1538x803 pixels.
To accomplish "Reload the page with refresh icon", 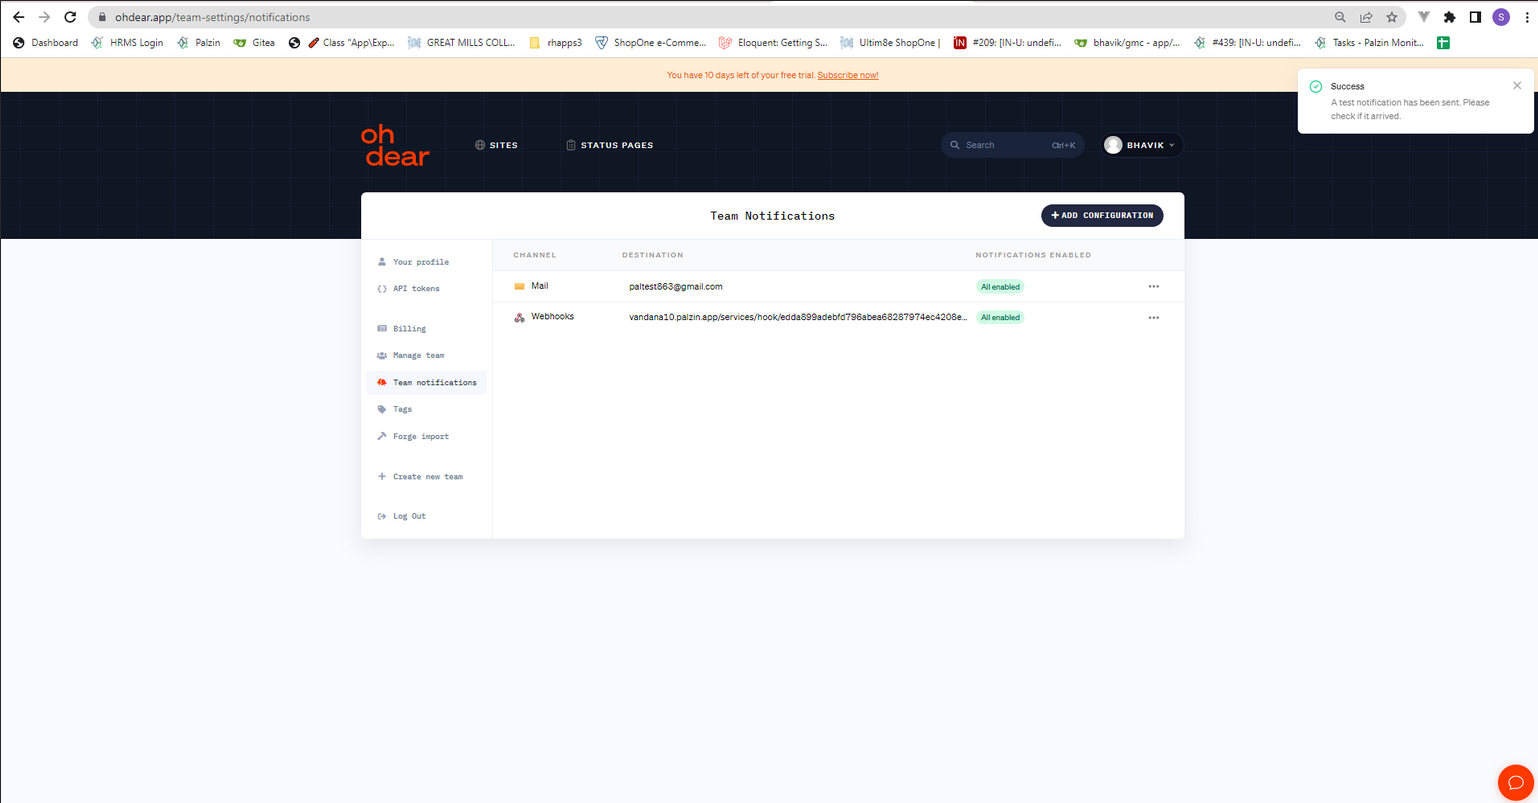I will [70, 17].
